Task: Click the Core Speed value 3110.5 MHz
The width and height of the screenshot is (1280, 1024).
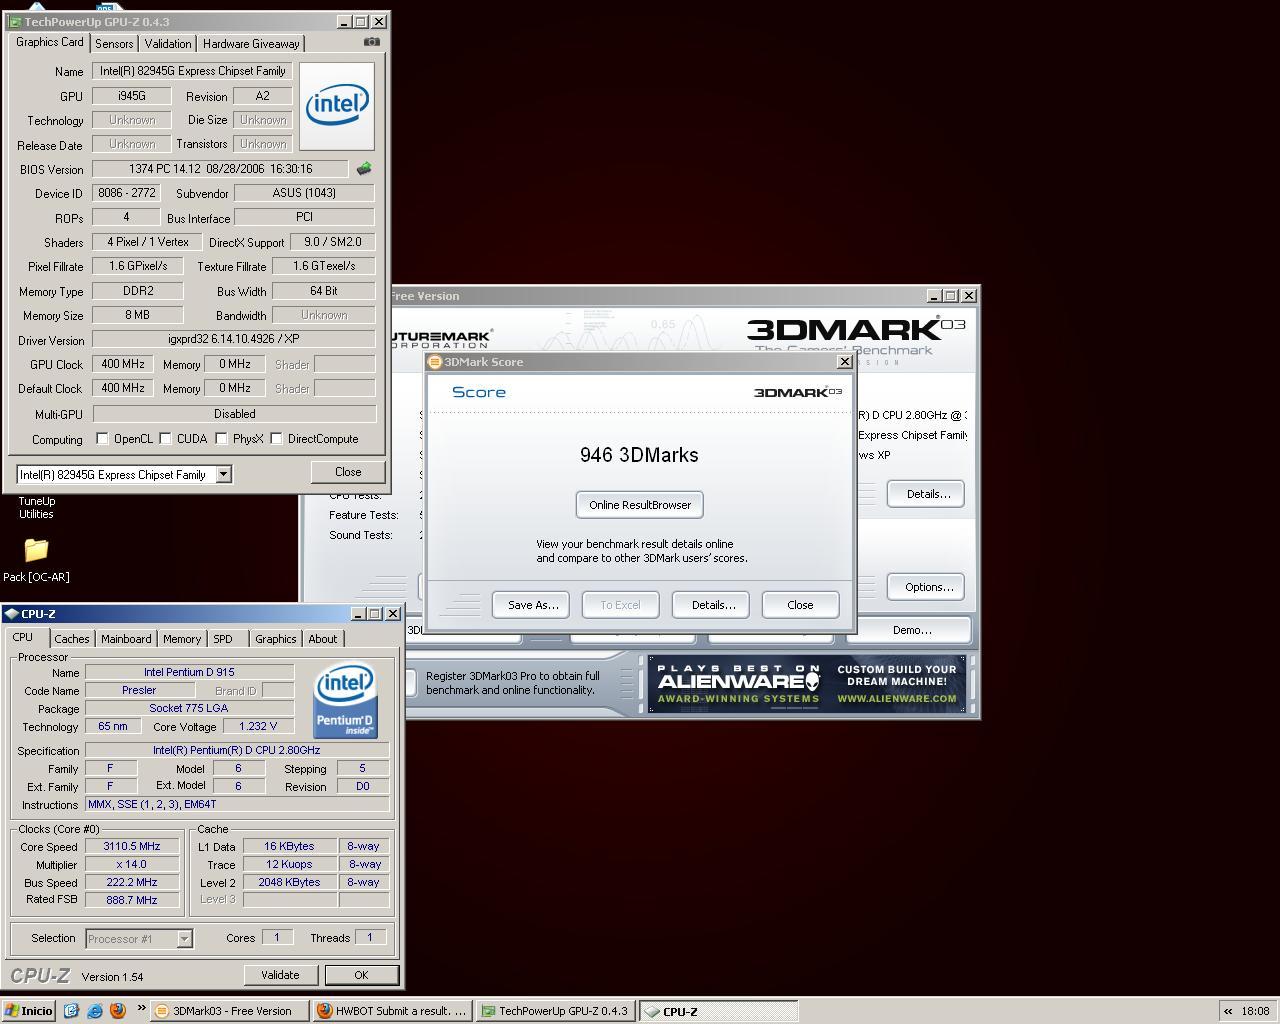Action: 131,846
